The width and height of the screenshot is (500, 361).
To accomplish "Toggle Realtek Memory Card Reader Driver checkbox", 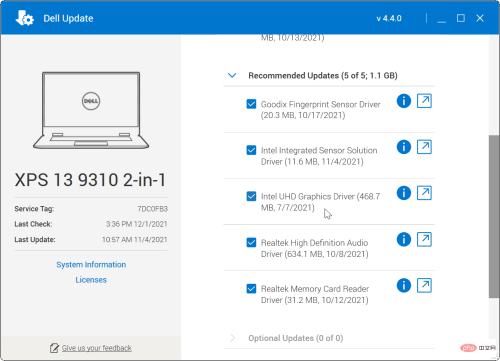I will tap(251, 288).
